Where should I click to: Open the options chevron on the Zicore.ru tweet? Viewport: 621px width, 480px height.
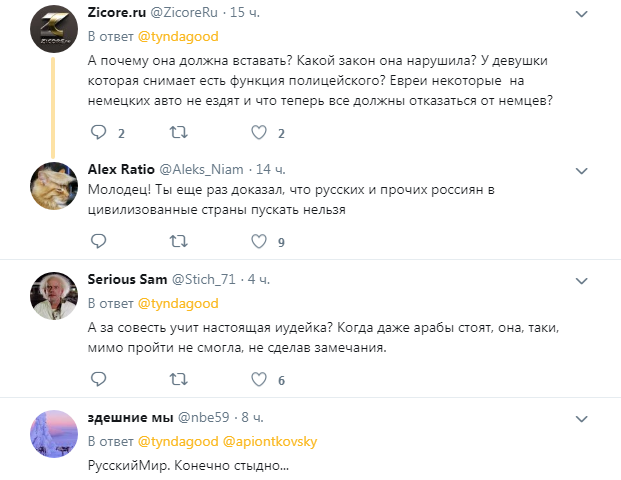point(581,14)
